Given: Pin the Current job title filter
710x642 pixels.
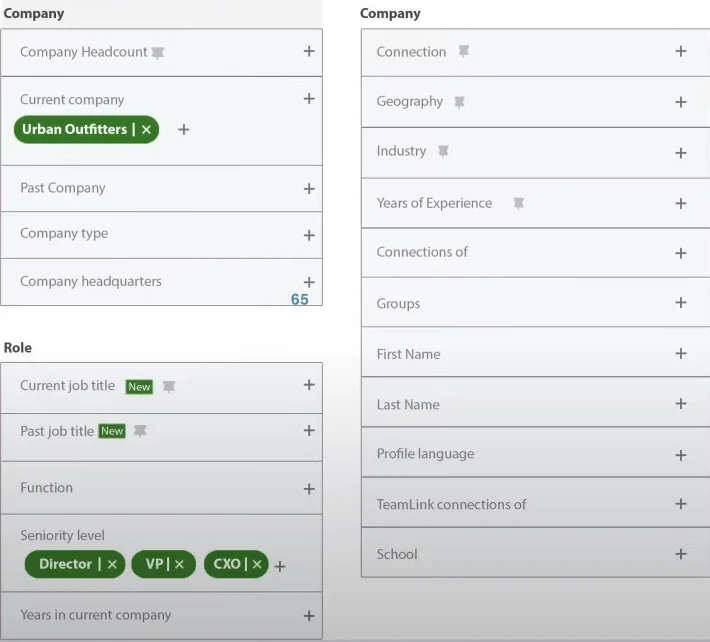Looking at the screenshot, I should [169, 386].
